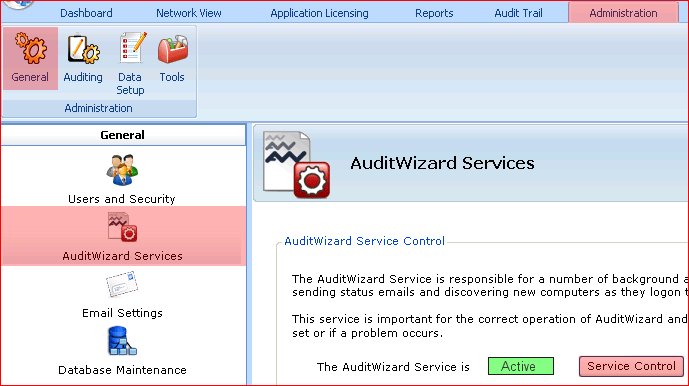Viewport: 689px width, 386px height.
Task: Click the AuditWizard Services page heading
Action: 442,163
